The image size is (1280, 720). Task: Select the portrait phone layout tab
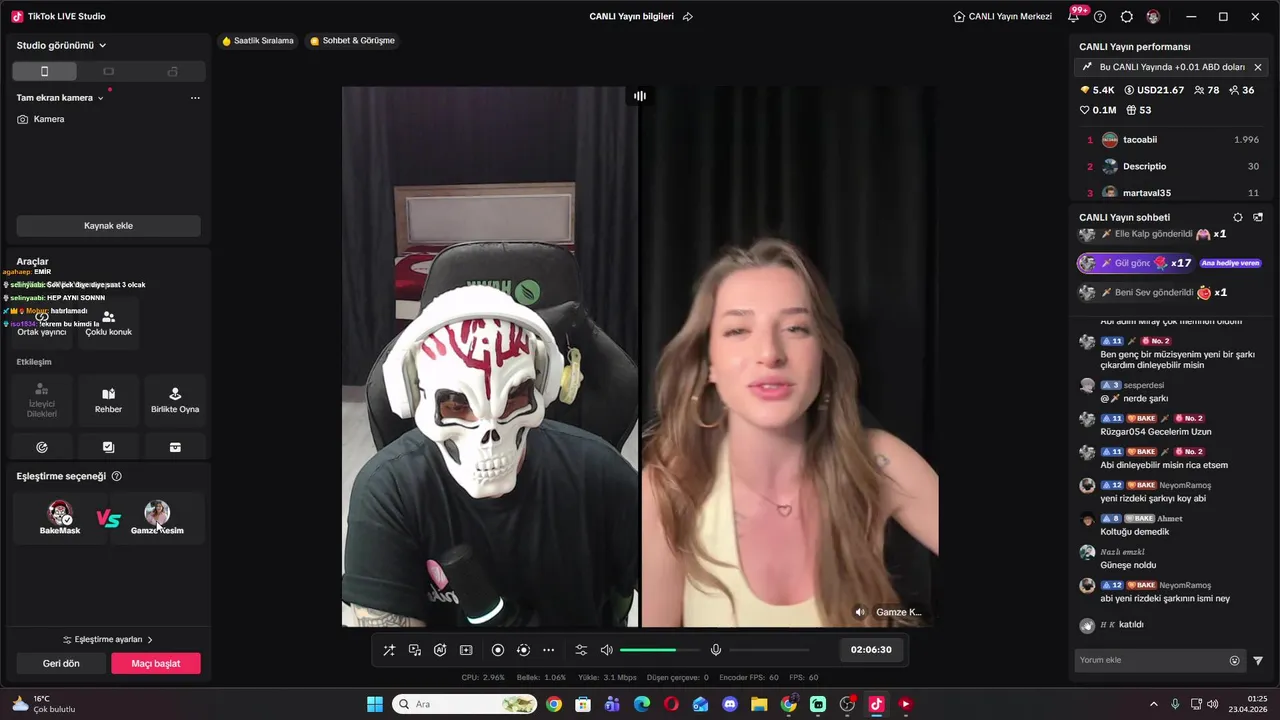(44, 71)
